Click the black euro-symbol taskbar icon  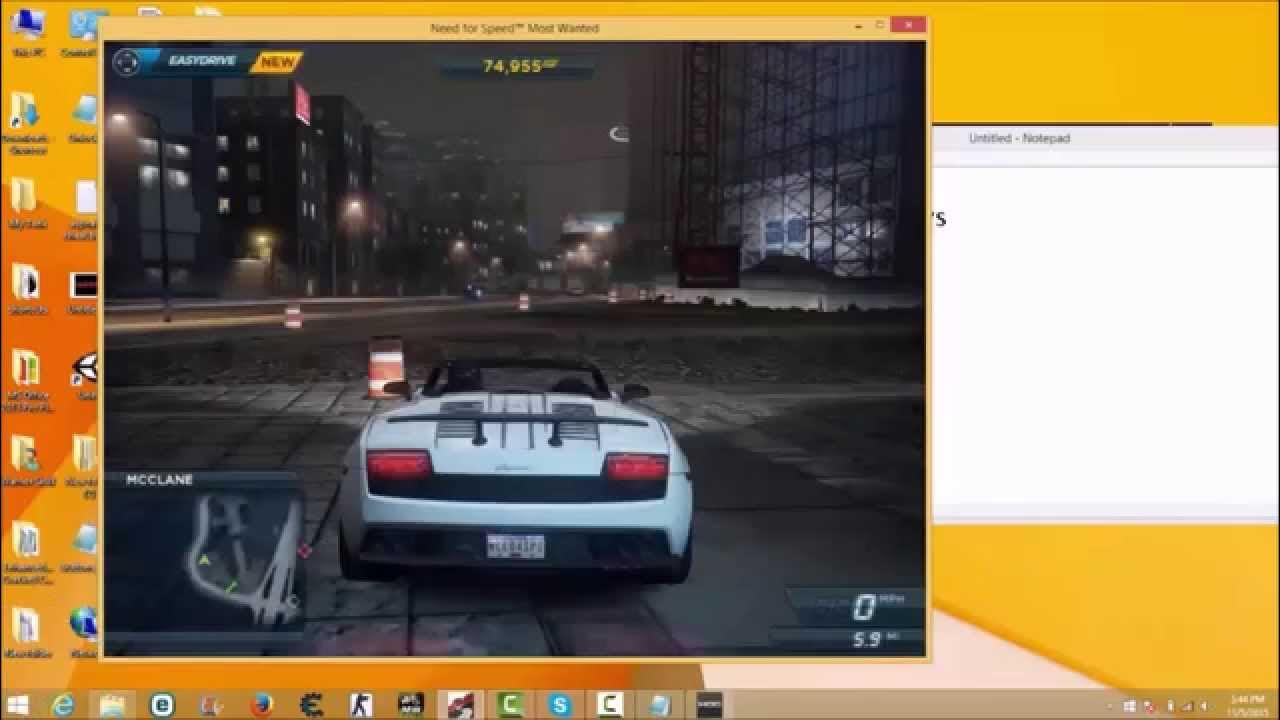click(312, 705)
